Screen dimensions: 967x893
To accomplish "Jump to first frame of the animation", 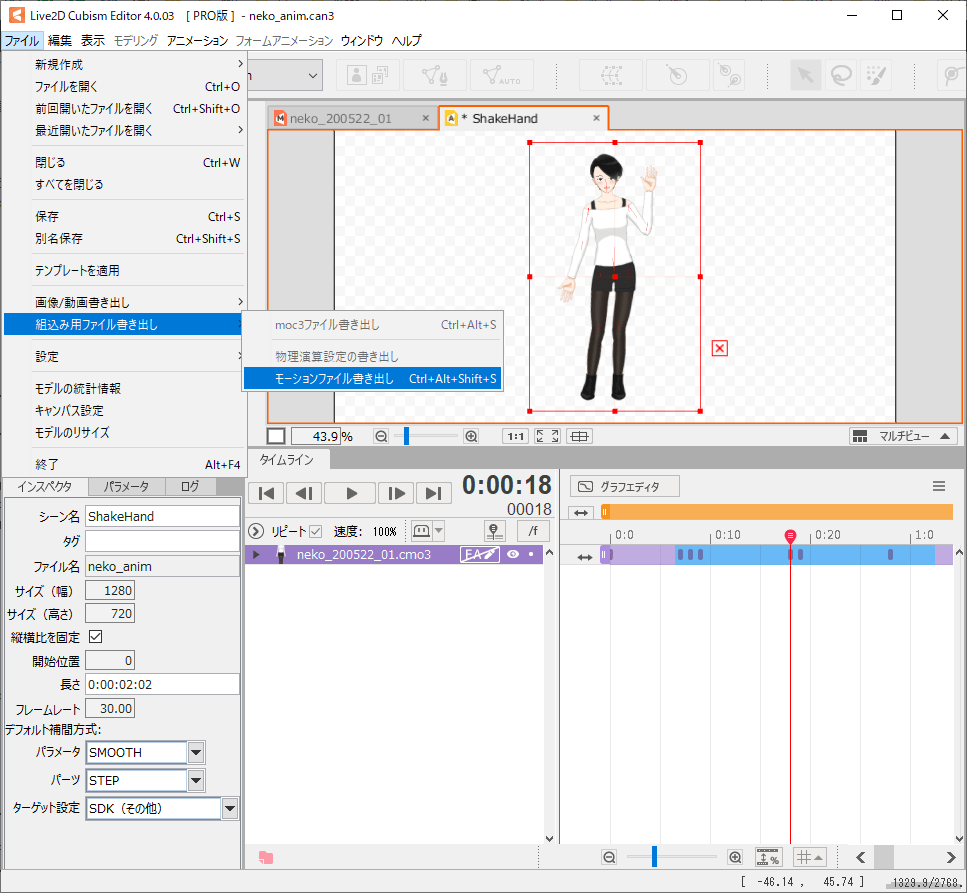I will (x=266, y=492).
